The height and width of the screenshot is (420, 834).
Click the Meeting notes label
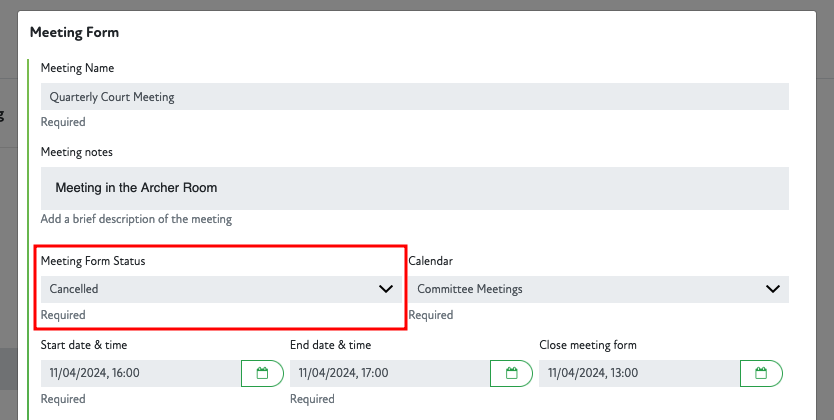[x=77, y=152]
